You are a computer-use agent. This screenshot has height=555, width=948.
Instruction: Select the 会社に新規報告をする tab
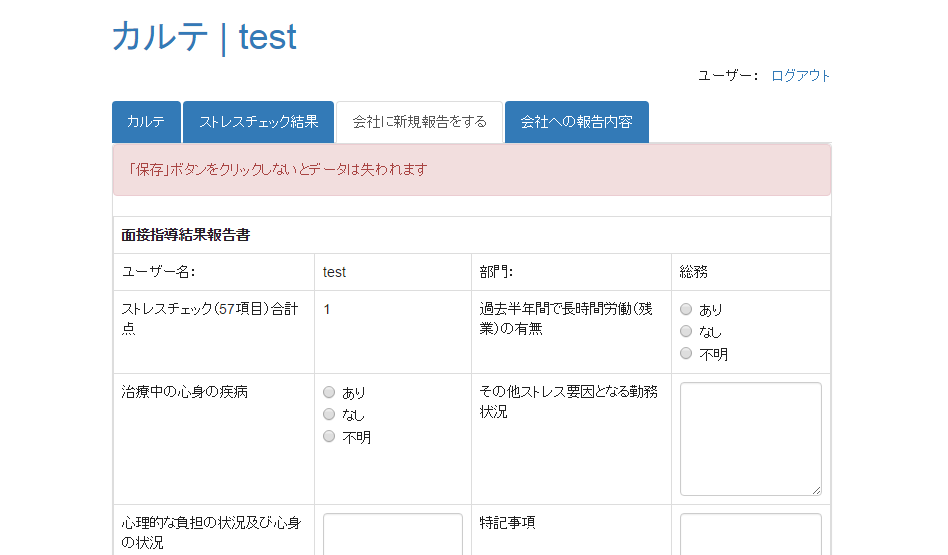[420, 122]
